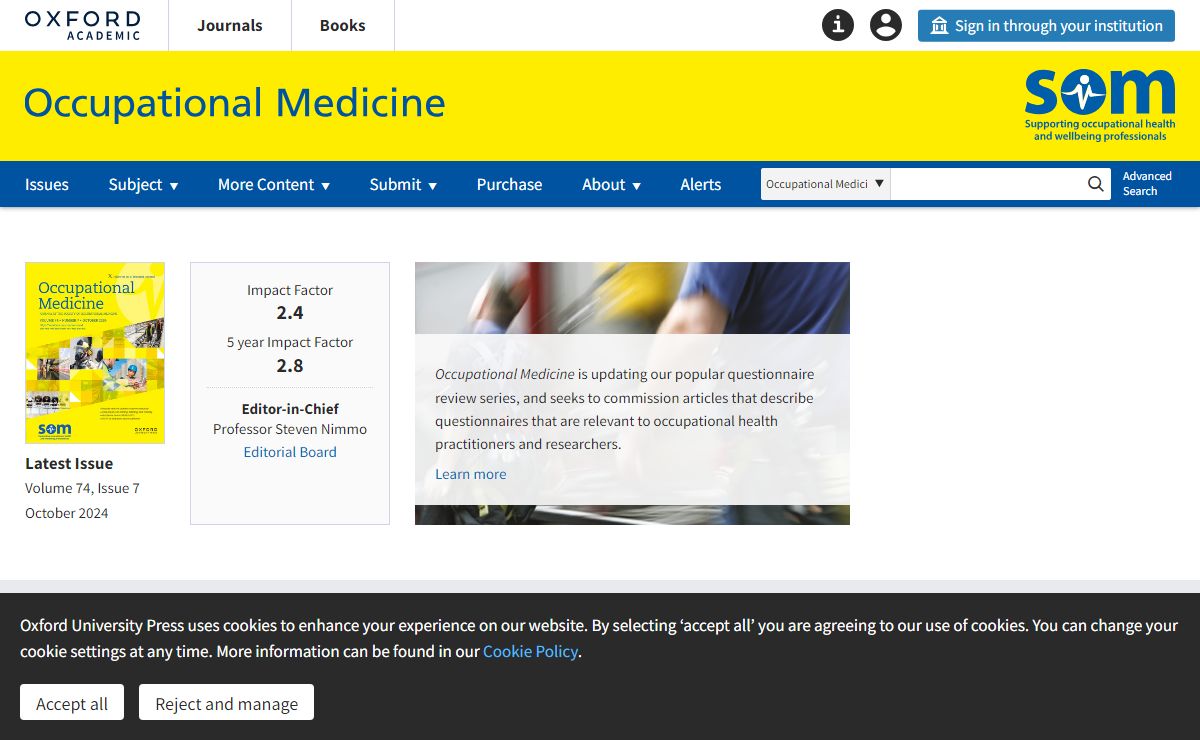Click the SOM society logo
The image size is (1200, 740).
click(x=1100, y=105)
